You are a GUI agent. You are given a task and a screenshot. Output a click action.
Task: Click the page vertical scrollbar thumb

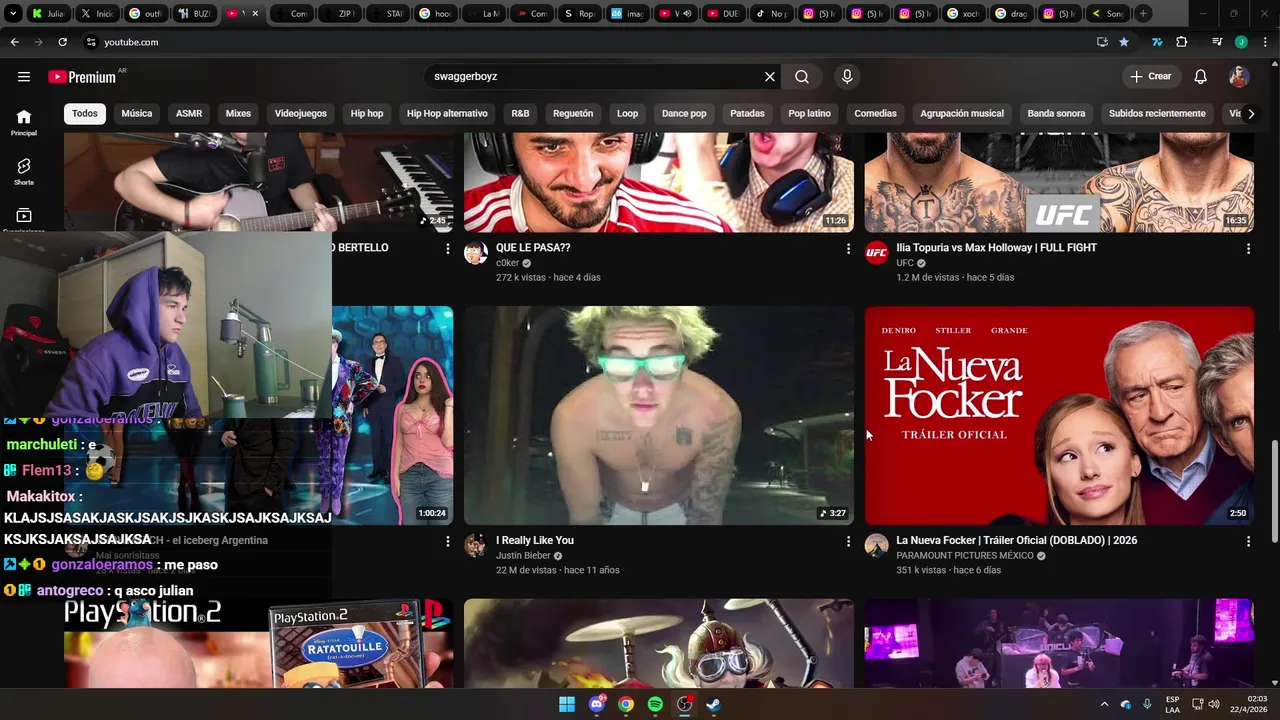point(1274,490)
